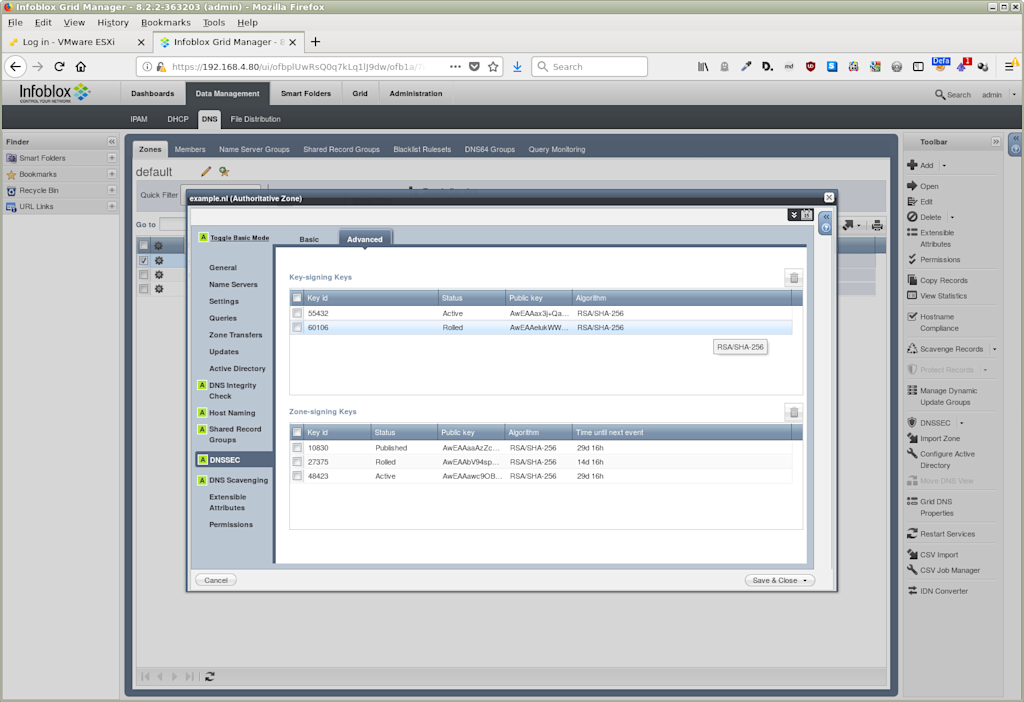Screen dimensions: 1024x702
Task: Open the Data Management tab
Action: 227,93
